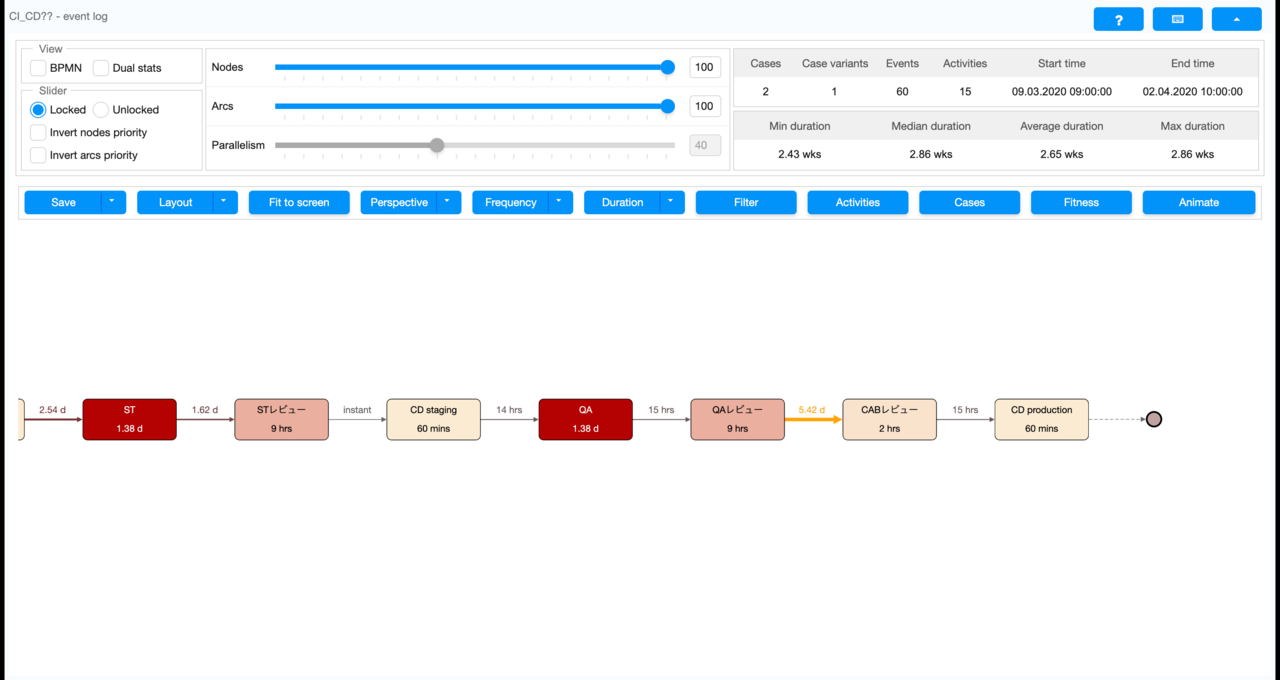The image size is (1280, 680).
Task: Click the CD production activity node
Action: (x=1041, y=419)
